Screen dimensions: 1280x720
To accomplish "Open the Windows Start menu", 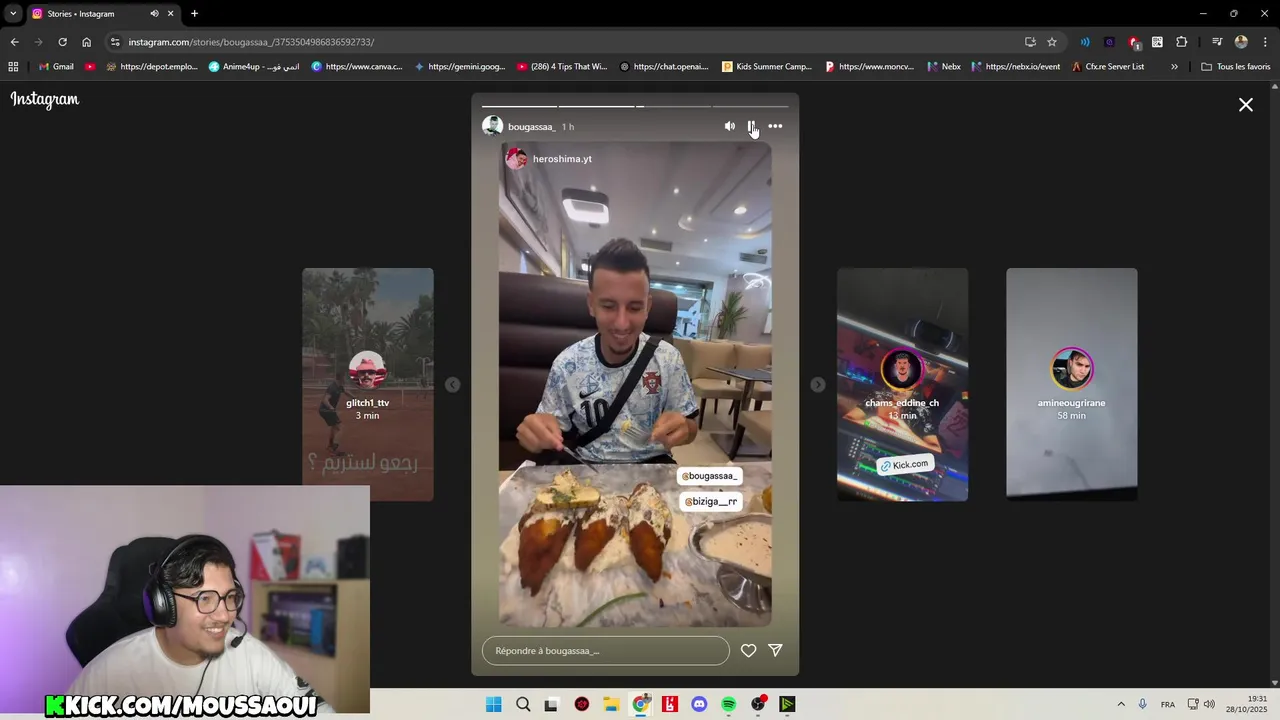I will click(493, 704).
